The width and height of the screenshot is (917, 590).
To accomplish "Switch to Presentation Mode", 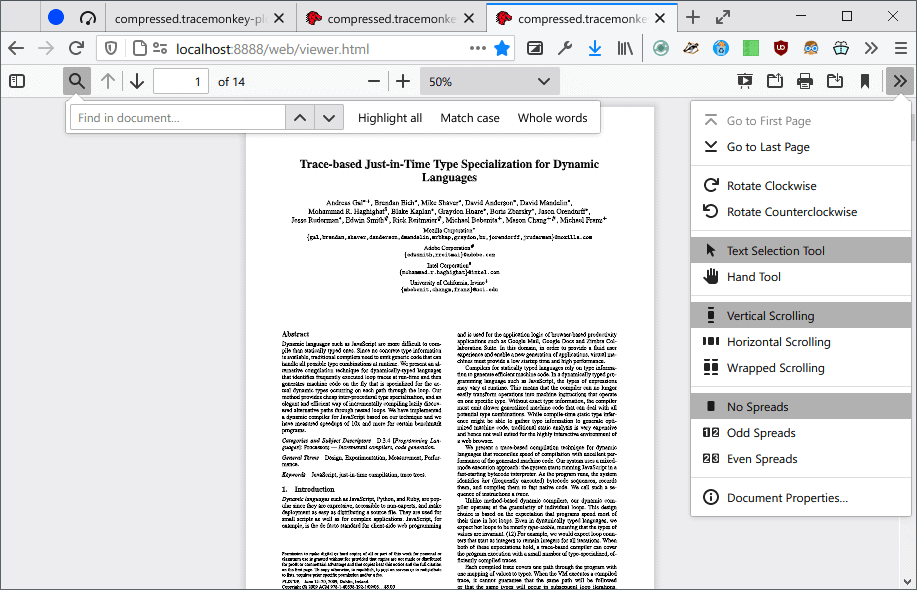I will tap(745, 81).
